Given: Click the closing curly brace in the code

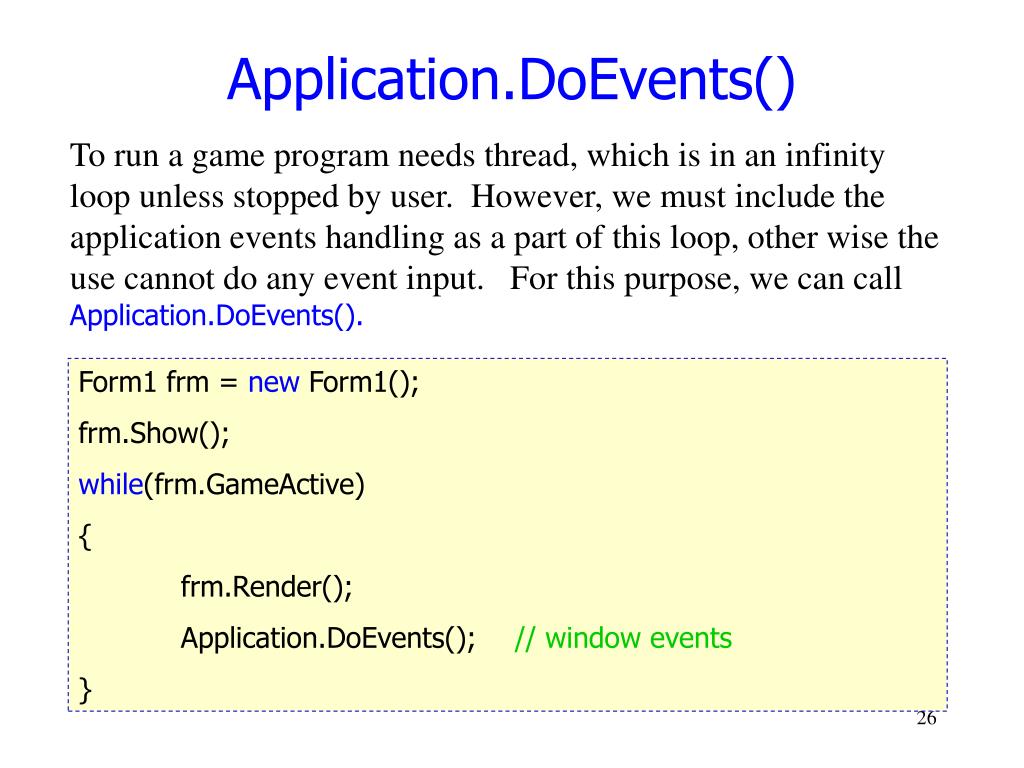Looking at the screenshot, I should point(85,690).
